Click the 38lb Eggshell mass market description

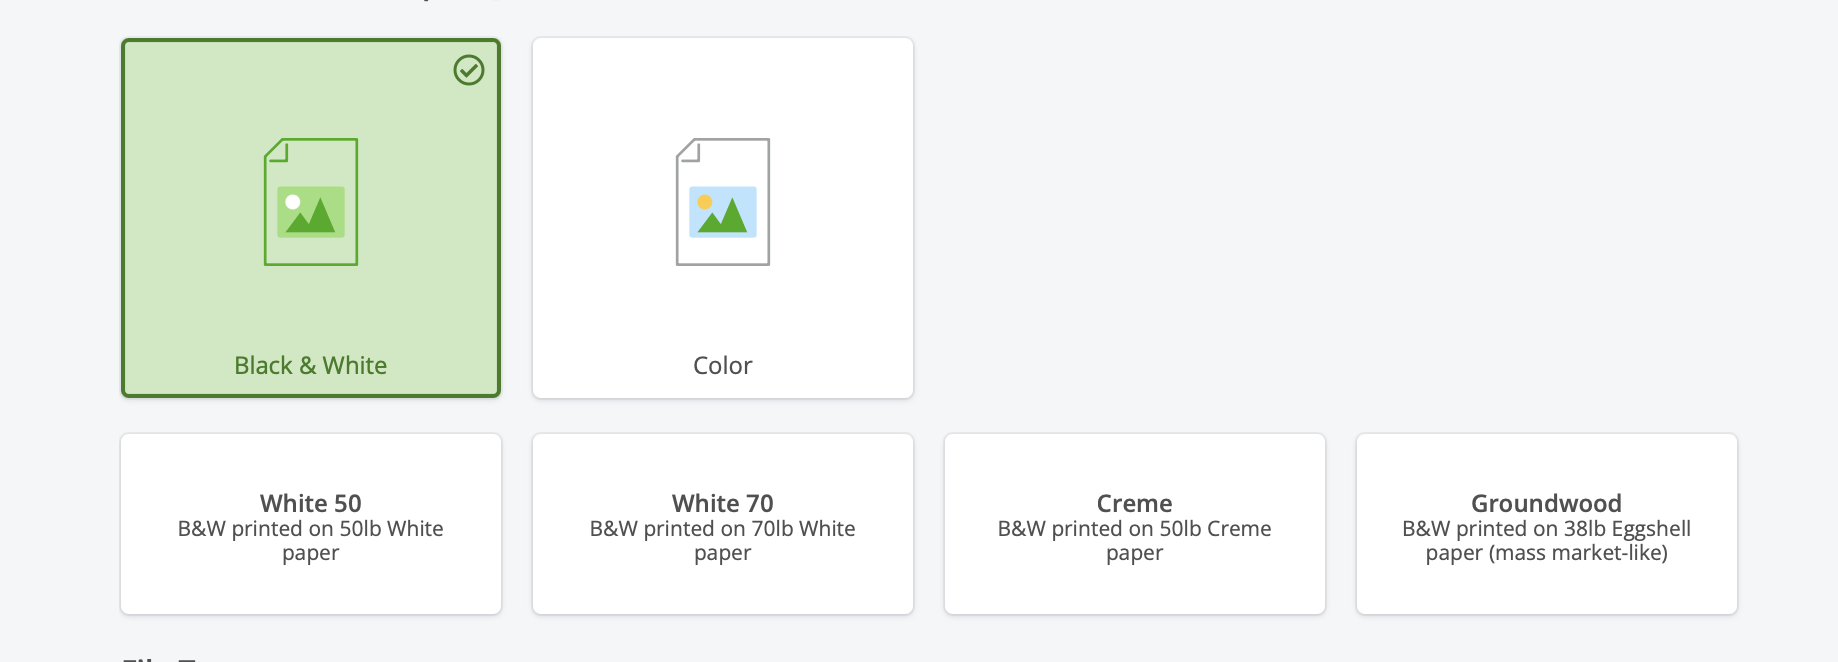pyautogui.click(x=1546, y=540)
